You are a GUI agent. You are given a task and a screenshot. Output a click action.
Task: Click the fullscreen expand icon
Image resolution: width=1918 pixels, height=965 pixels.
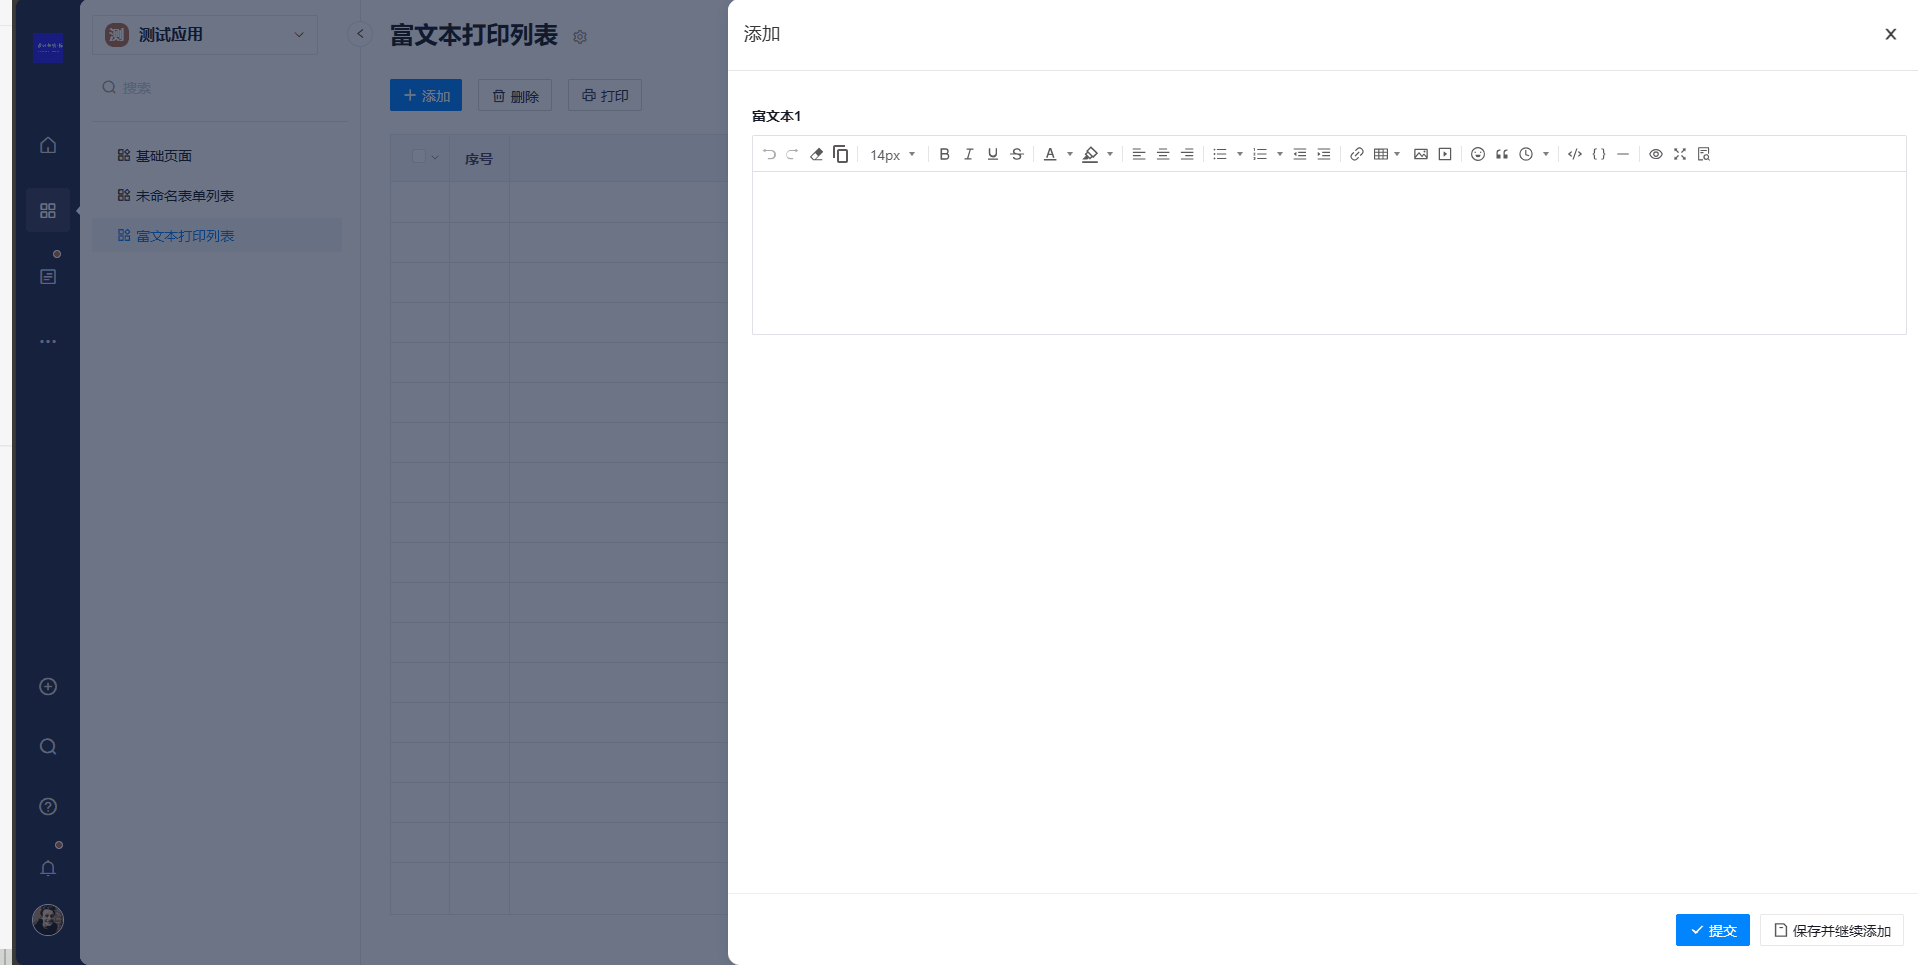point(1679,154)
